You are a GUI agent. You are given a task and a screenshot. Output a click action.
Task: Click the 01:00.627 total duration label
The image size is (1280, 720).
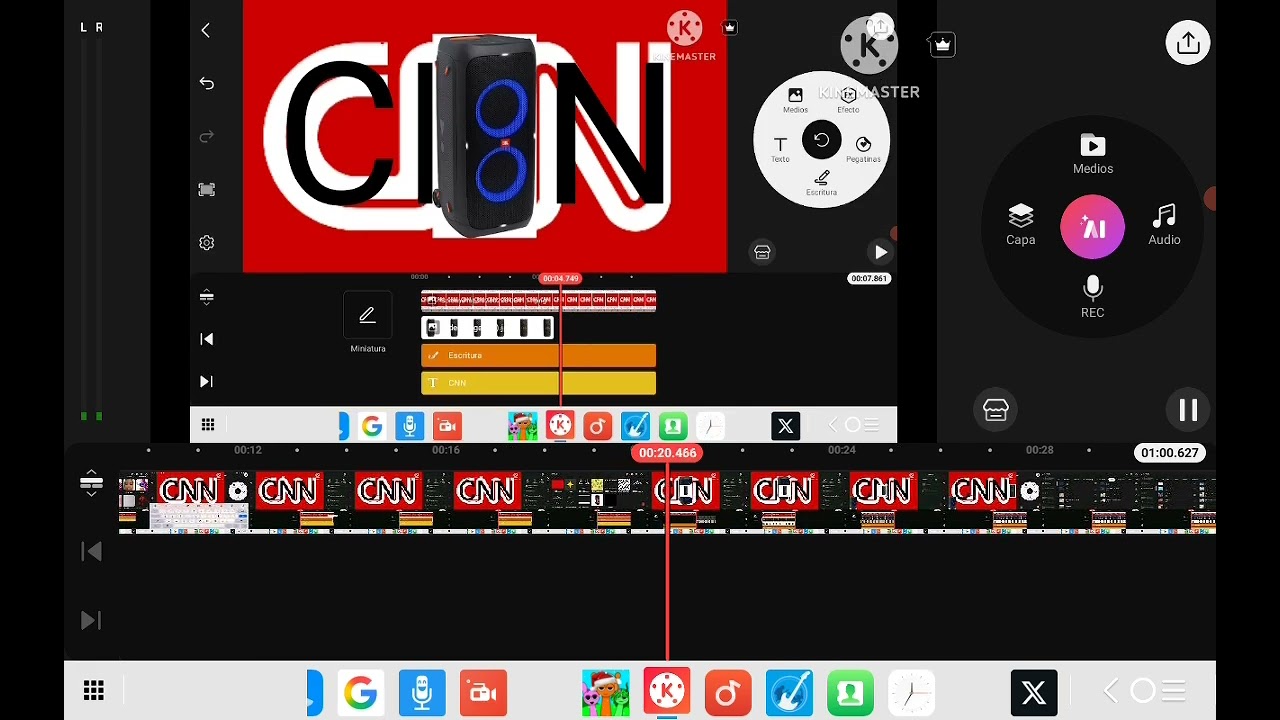click(x=1170, y=453)
